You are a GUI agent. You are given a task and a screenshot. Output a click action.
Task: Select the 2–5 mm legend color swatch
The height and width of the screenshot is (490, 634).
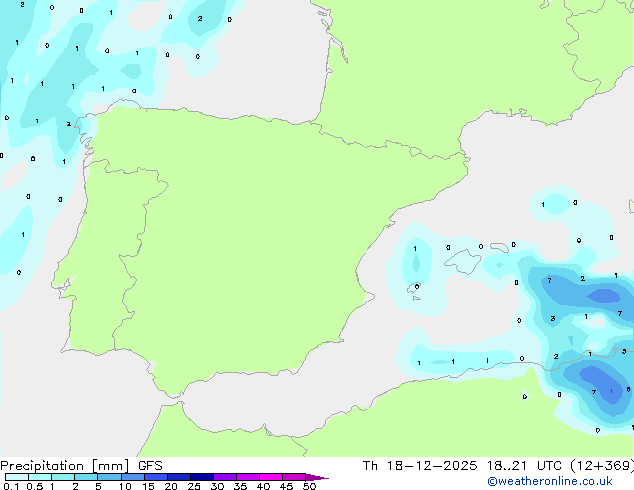point(86,477)
